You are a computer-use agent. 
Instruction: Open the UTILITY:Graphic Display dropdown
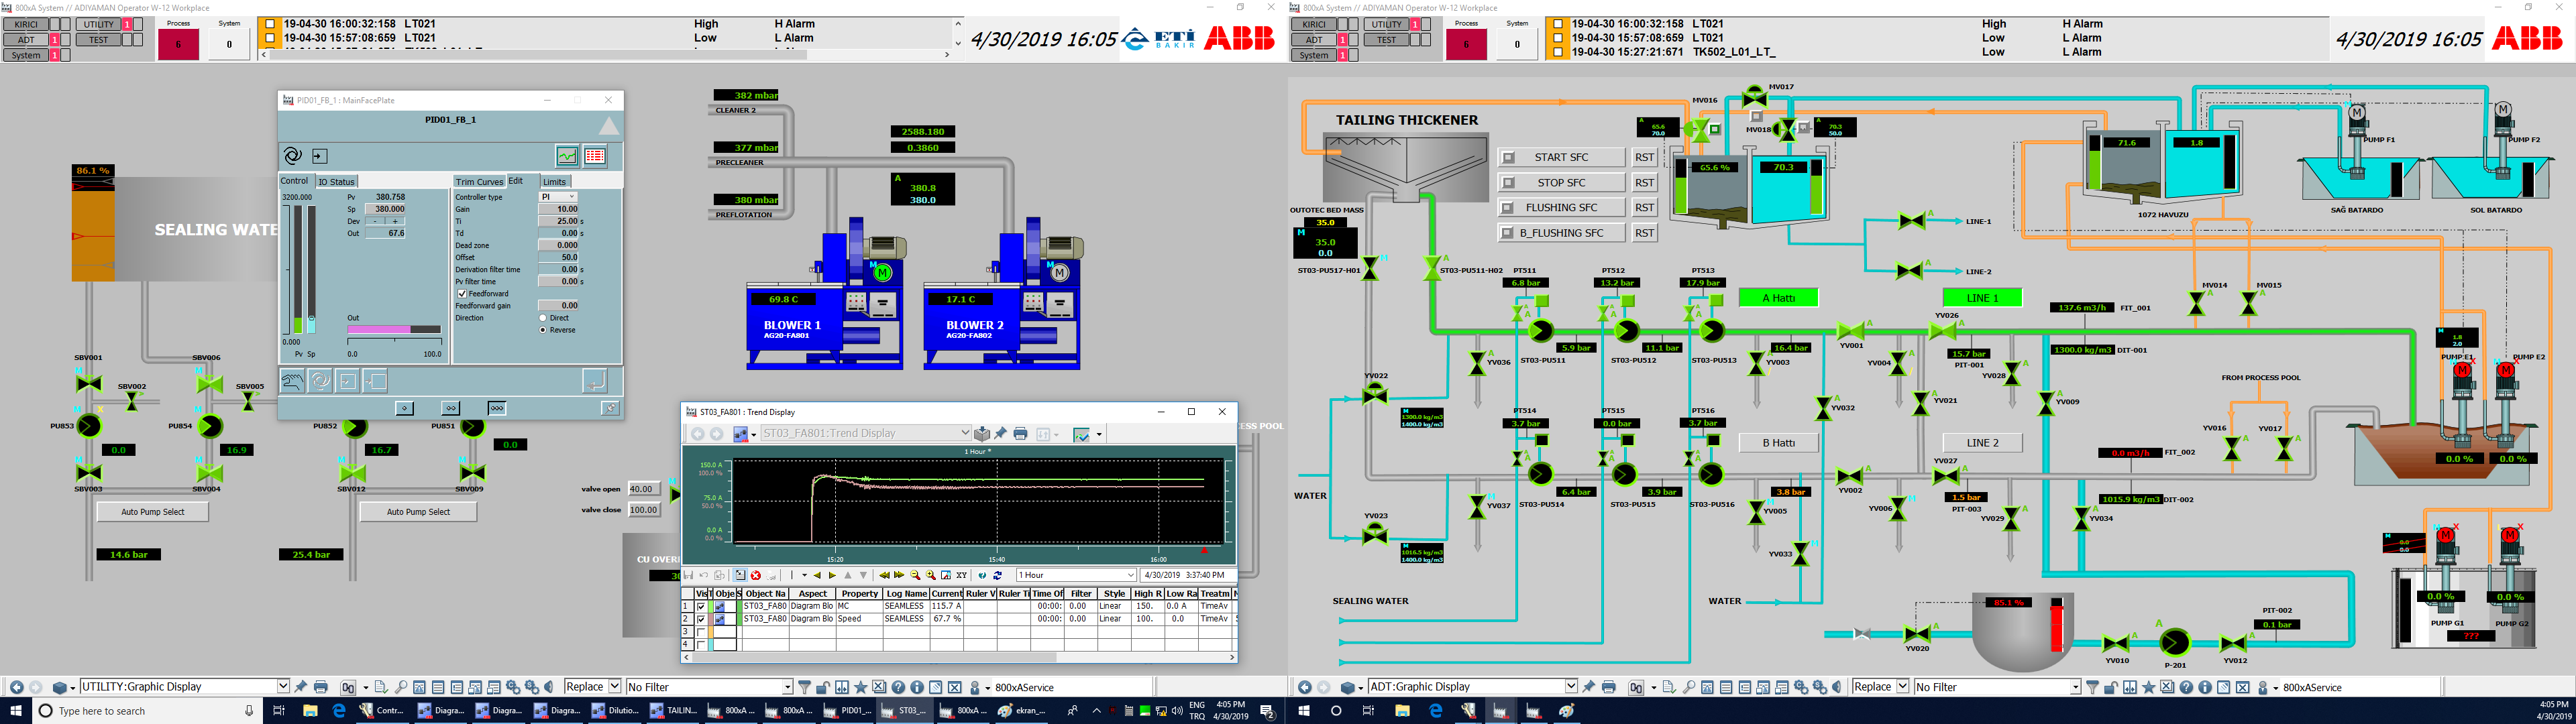pyautogui.click(x=283, y=687)
